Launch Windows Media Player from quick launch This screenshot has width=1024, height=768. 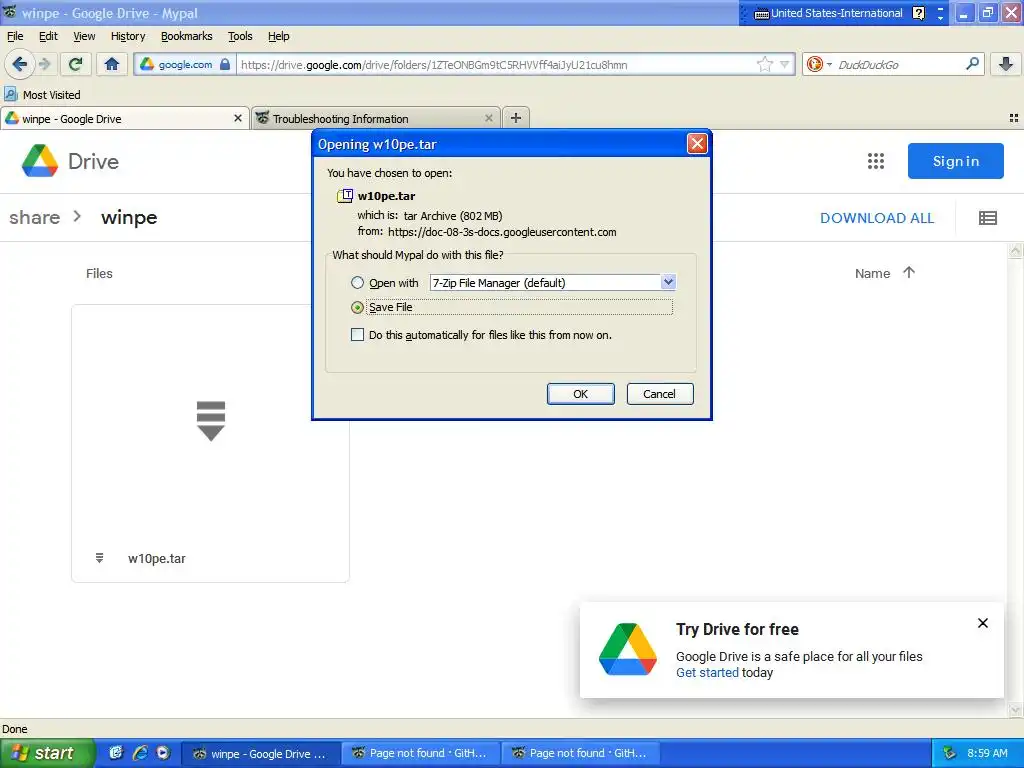[x=163, y=753]
